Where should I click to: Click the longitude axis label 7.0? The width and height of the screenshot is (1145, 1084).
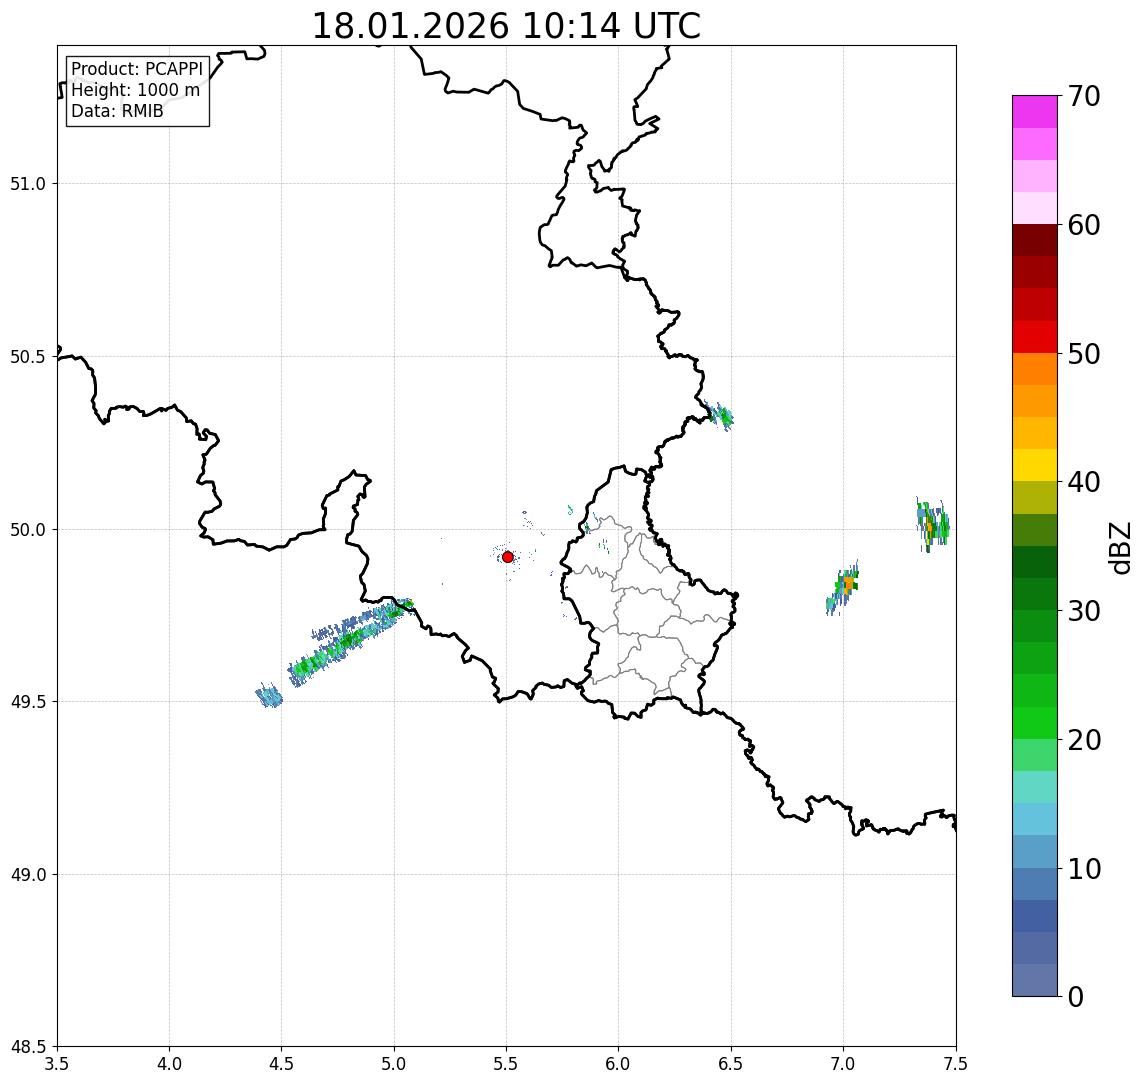coord(843,1064)
